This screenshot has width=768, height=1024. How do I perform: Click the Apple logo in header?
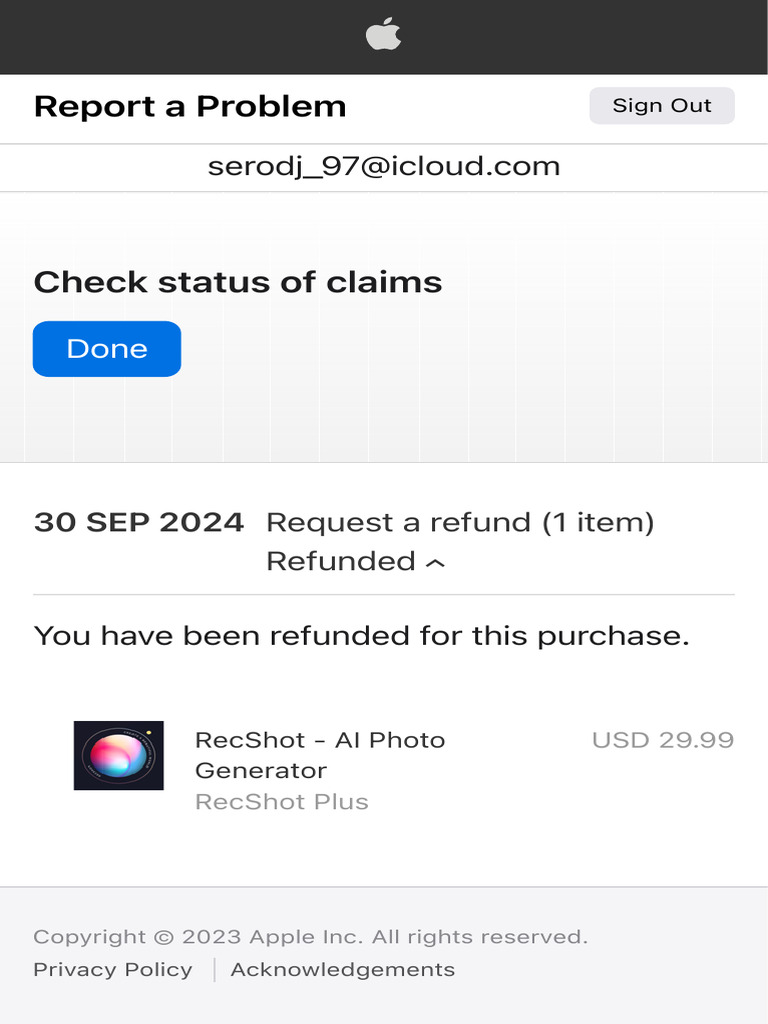coord(383,37)
